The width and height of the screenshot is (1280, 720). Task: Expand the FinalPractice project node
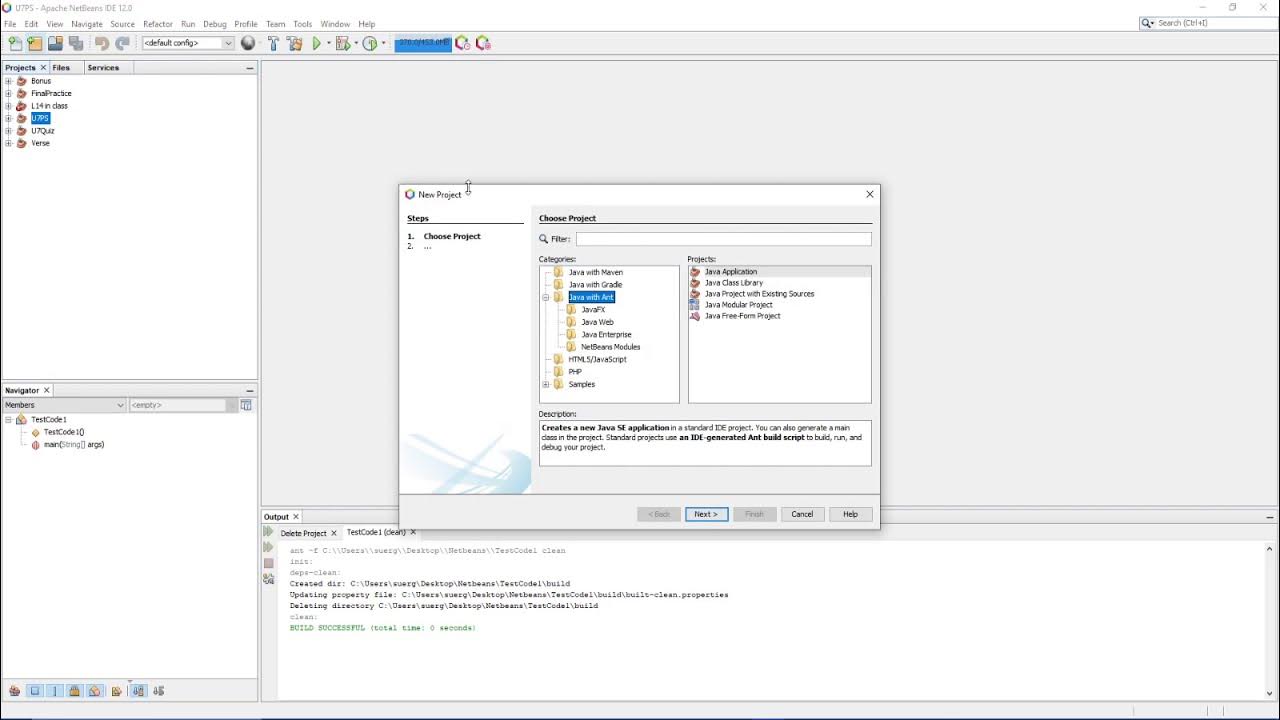pyautogui.click(x=8, y=93)
